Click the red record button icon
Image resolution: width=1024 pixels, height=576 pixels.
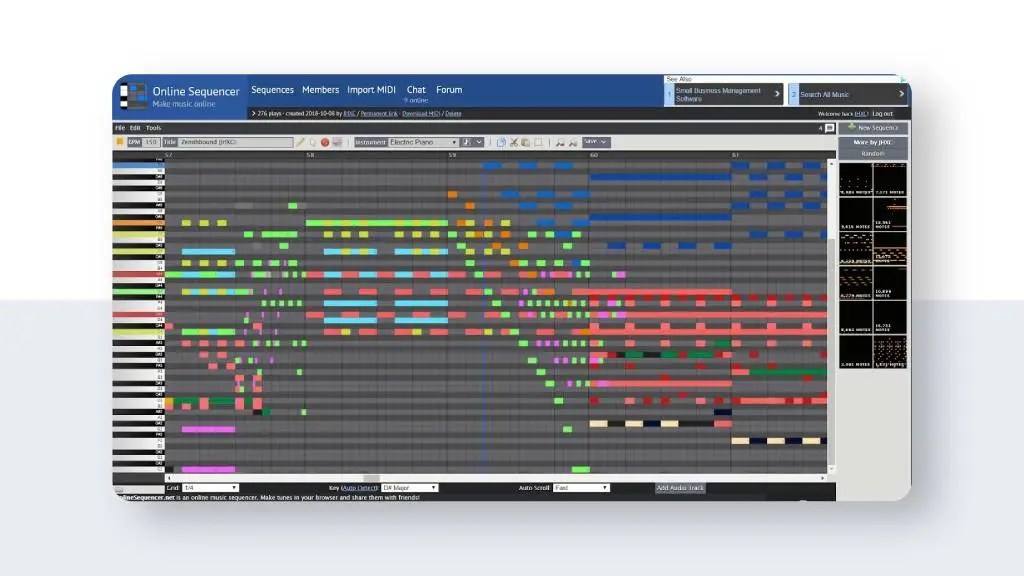tap(325, 142)
